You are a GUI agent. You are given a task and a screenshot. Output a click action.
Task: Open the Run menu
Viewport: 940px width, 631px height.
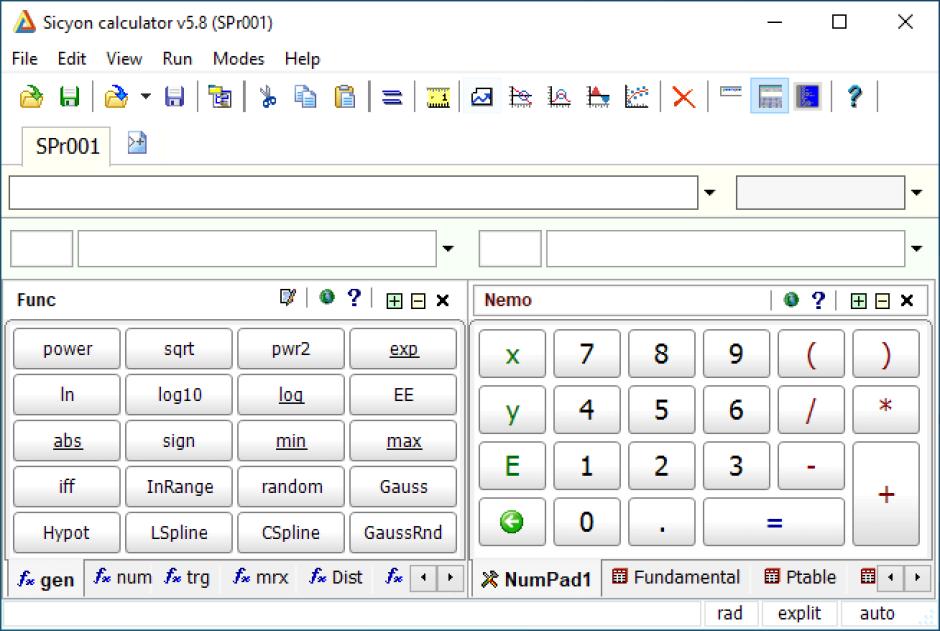(177, 59)
